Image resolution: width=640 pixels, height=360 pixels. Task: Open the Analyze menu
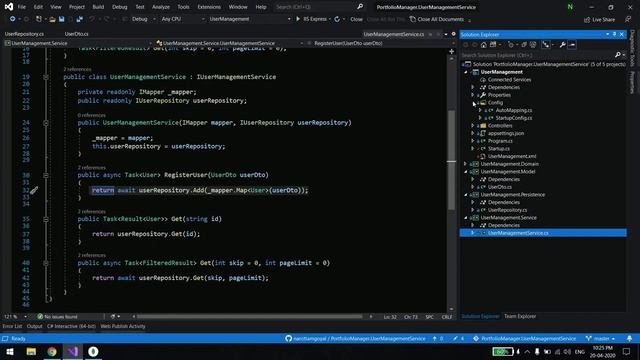160,7
